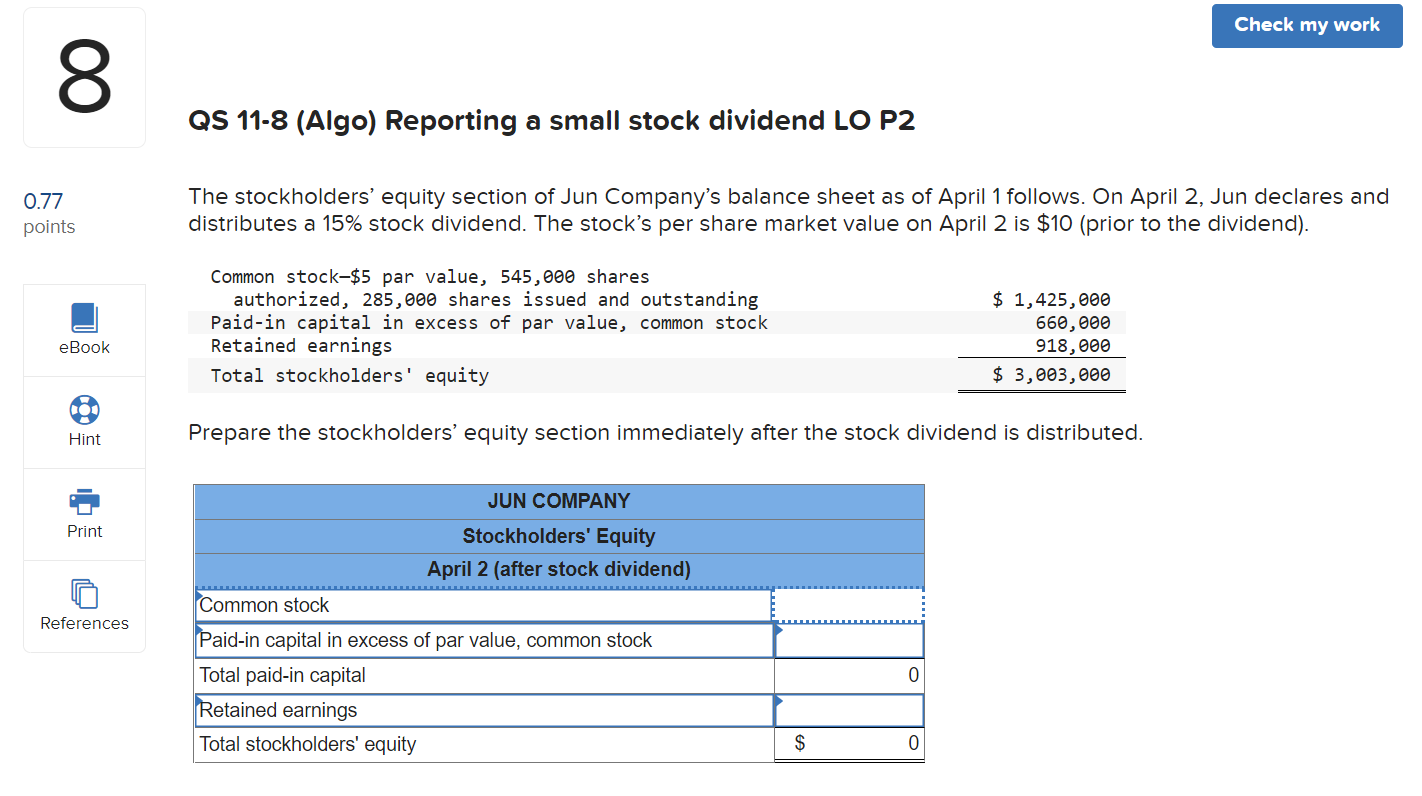Click the Hint wheel icon in sidebar
This screenshot has width=1422, height=796.
tap(84, 409)
